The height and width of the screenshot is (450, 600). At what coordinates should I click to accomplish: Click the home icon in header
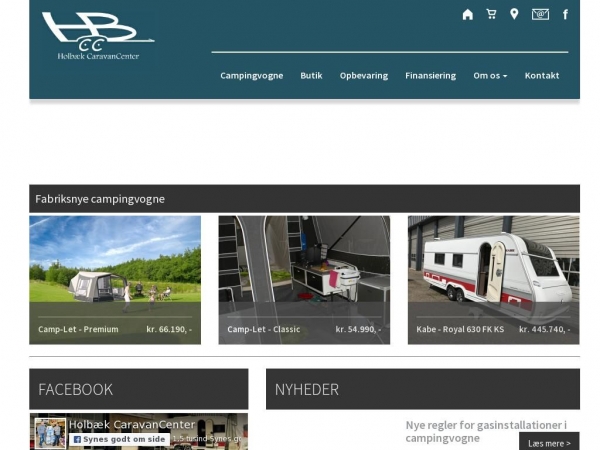(468, 15)
